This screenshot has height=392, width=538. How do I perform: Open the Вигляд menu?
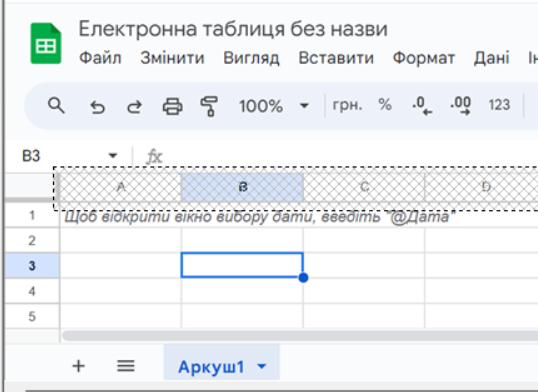pos(251,58)
